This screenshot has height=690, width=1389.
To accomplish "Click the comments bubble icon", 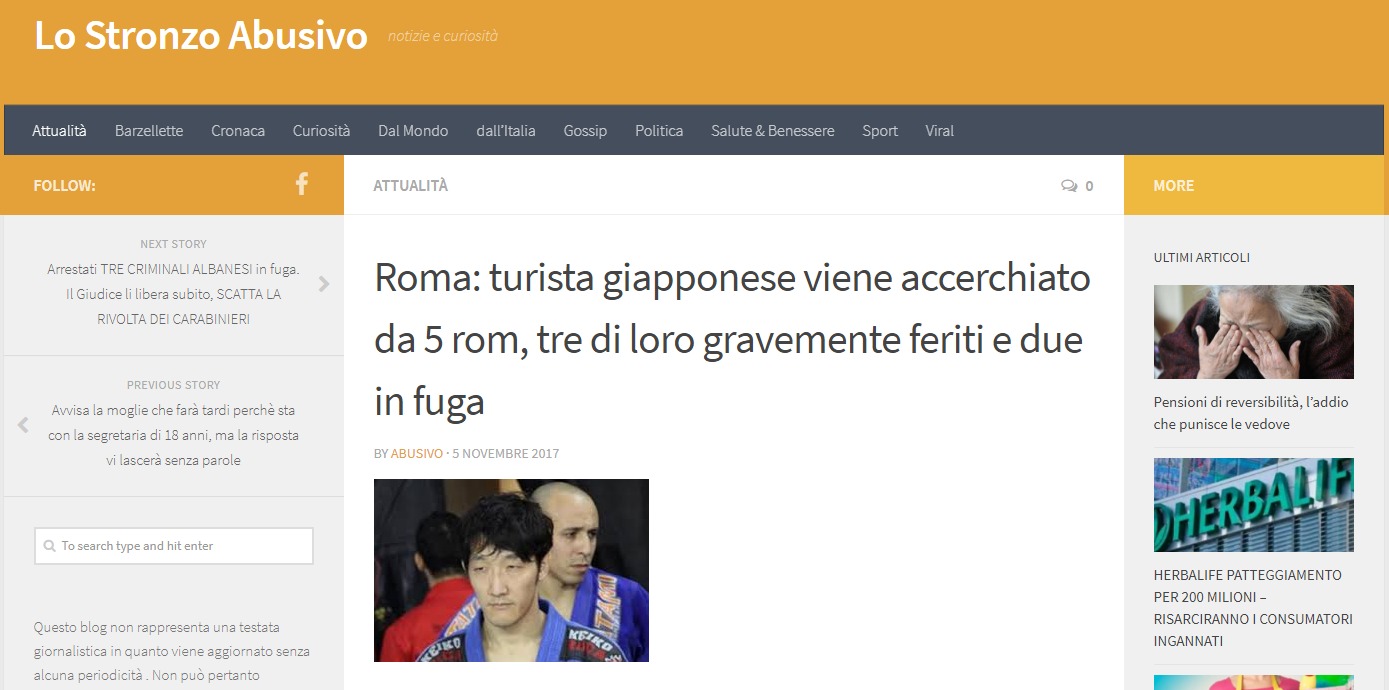I will coord(1069,186).
